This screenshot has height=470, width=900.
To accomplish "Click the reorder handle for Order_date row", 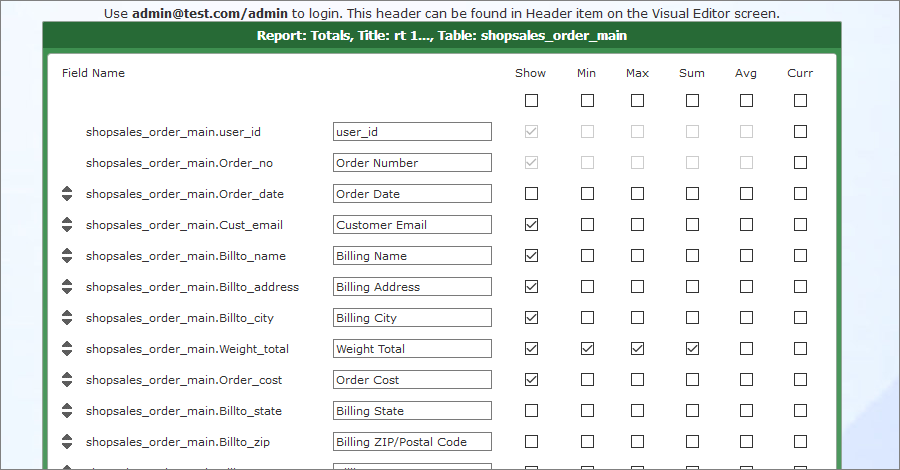I will (67, 194).
